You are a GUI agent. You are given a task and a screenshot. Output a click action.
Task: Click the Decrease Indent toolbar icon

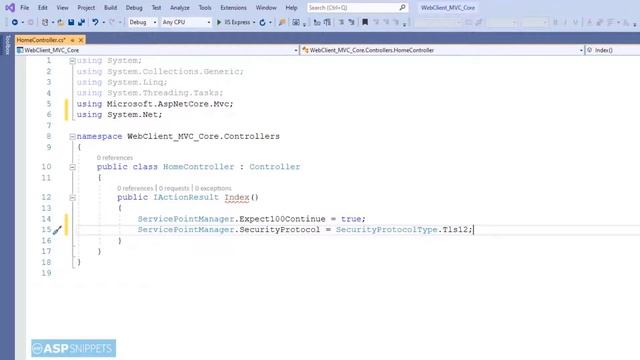(317, 22)
